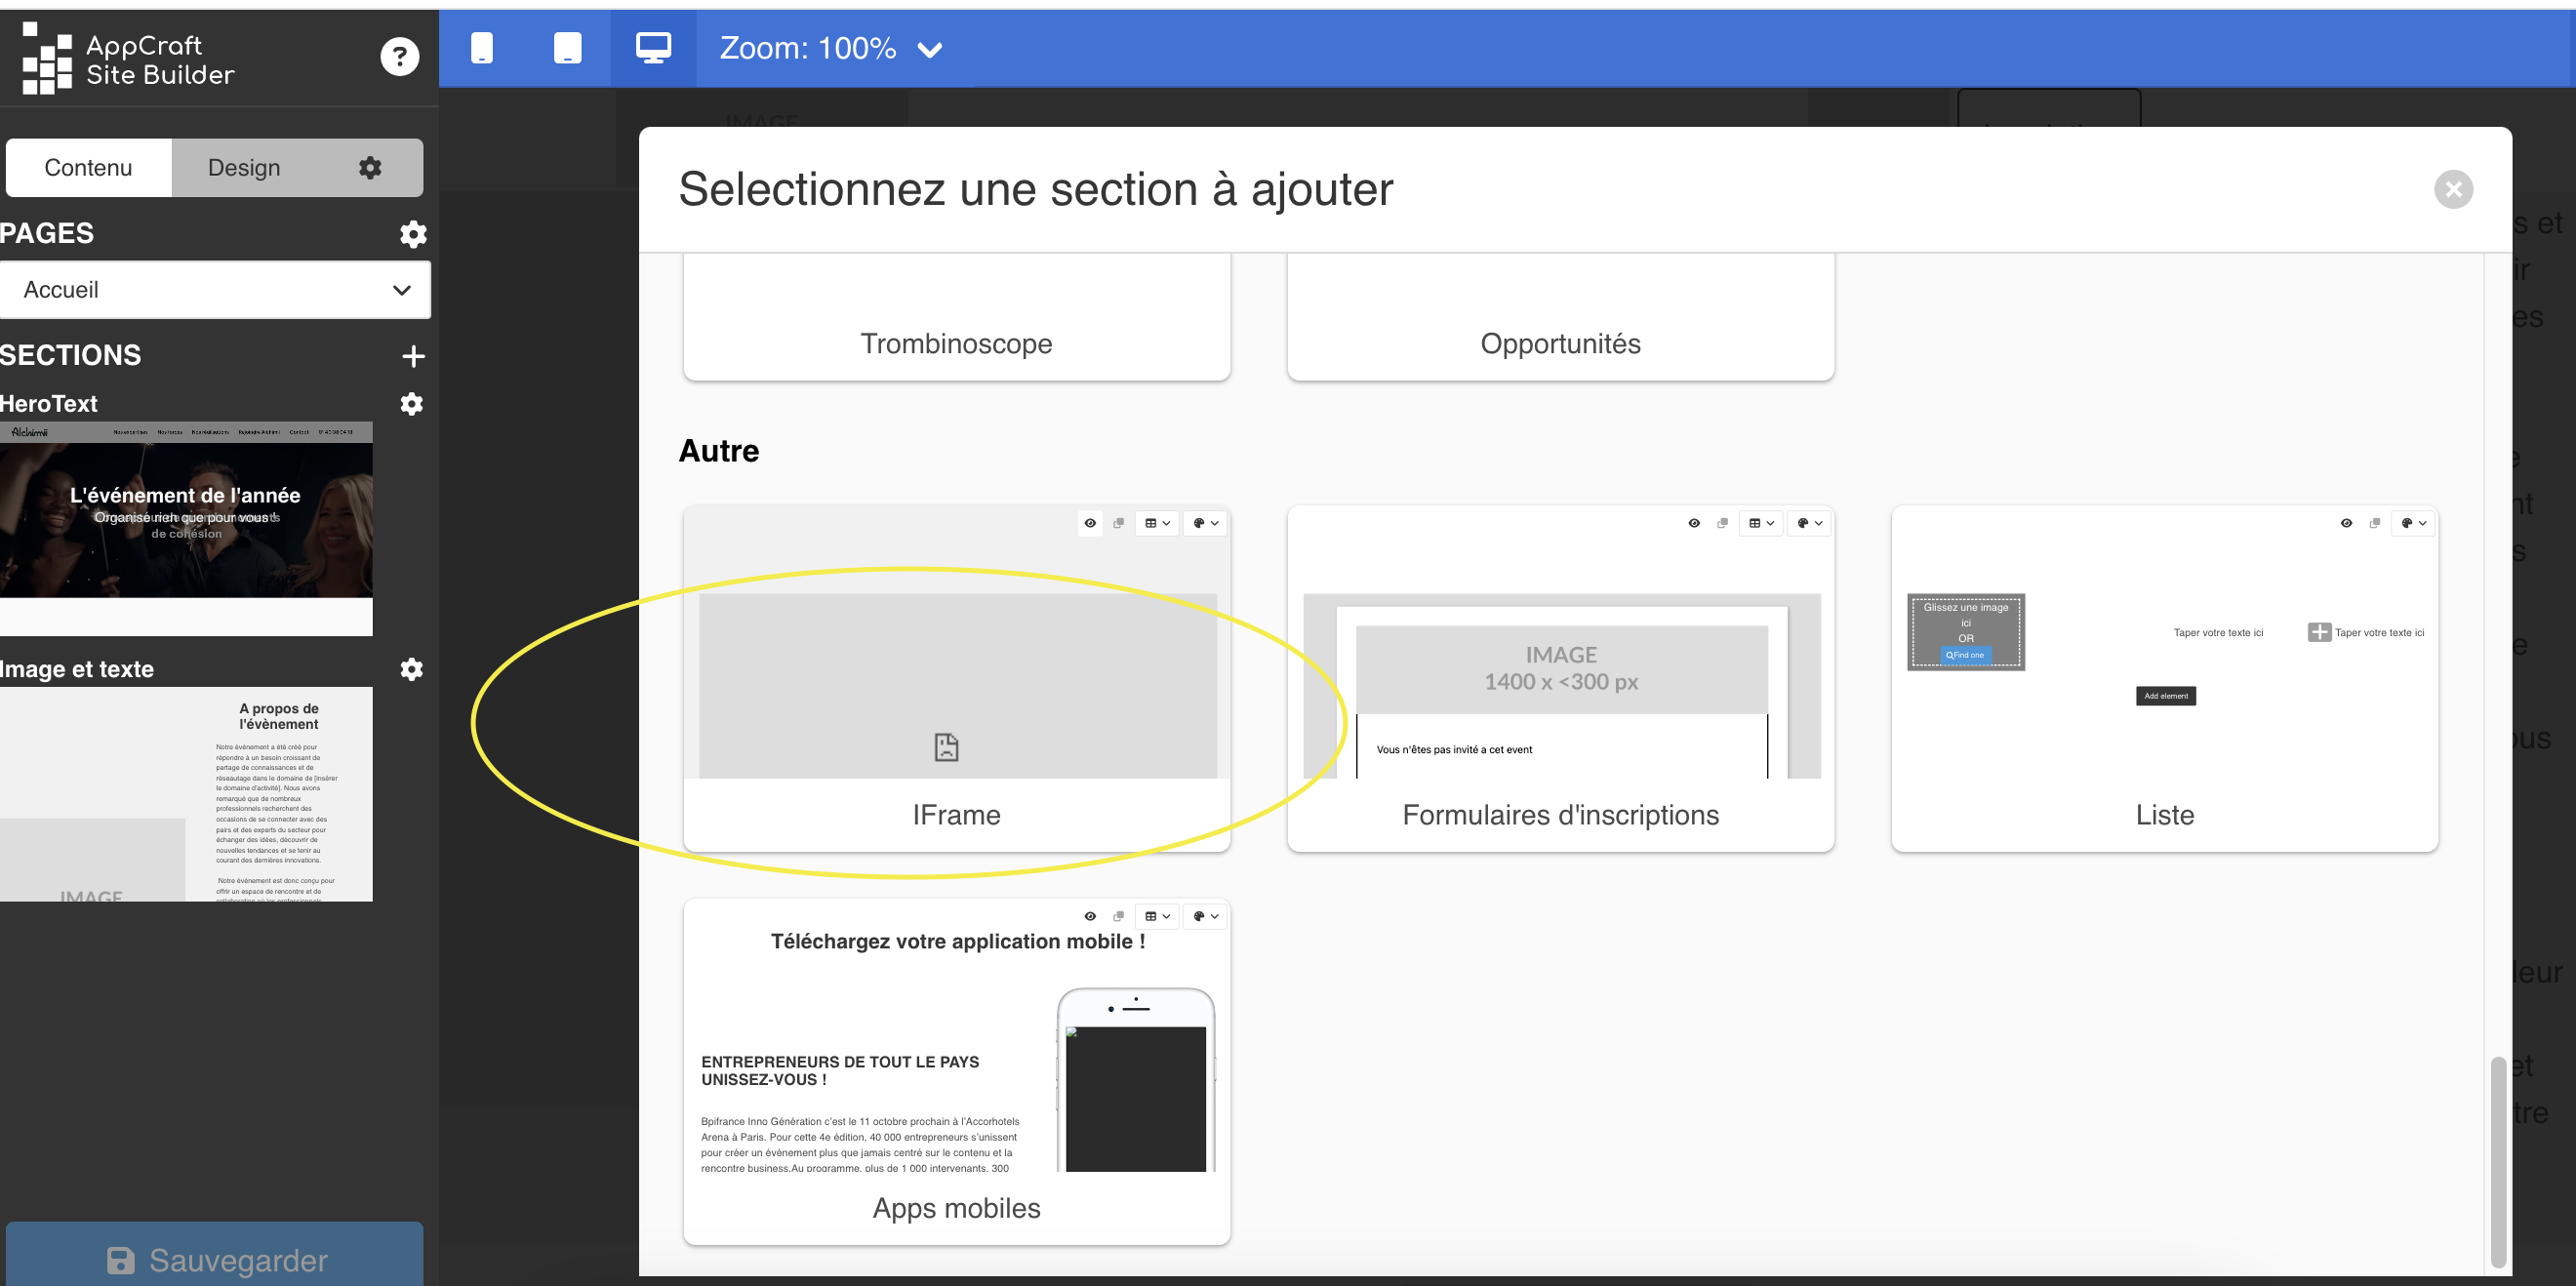The image size is (2576, 1286).
Task: Close the section selection dialog
Action: (2453, 189)
